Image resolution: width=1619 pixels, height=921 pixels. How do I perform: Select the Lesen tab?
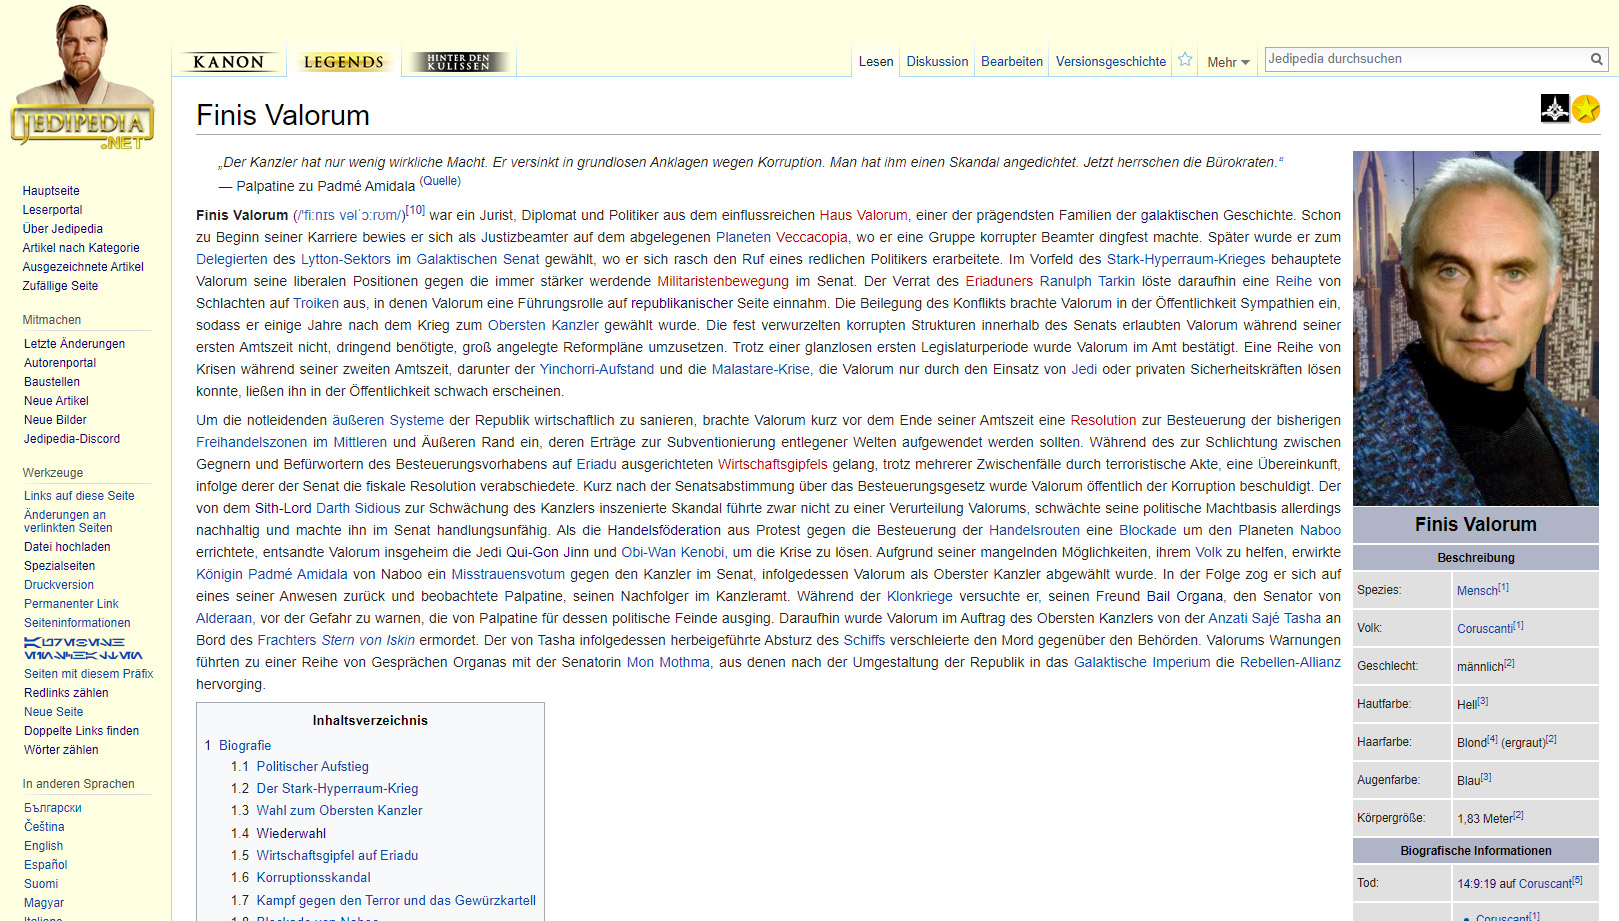(x=876, y=62)
